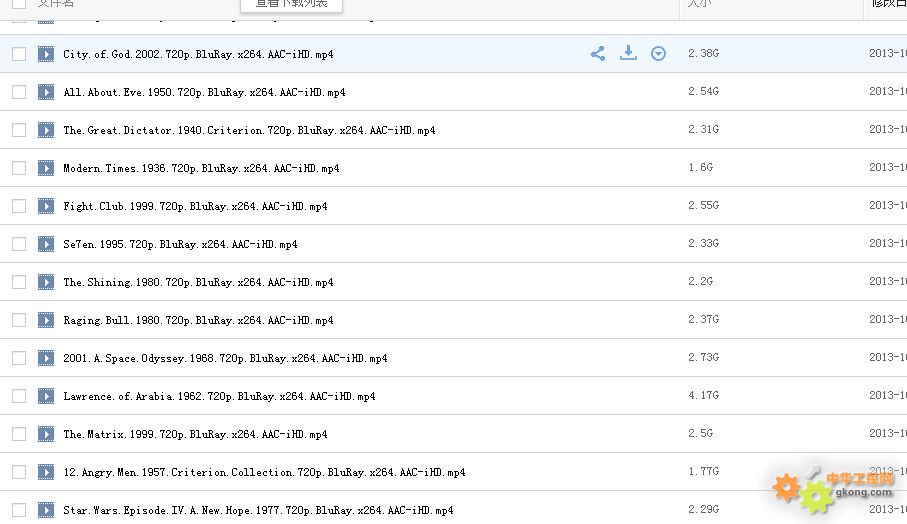This screenshot has width=907, height=524.
Task: Open file Se7en.1995.720p.BluRay.x264.AAC-iHD.mp4
Action: click(180, 245)
